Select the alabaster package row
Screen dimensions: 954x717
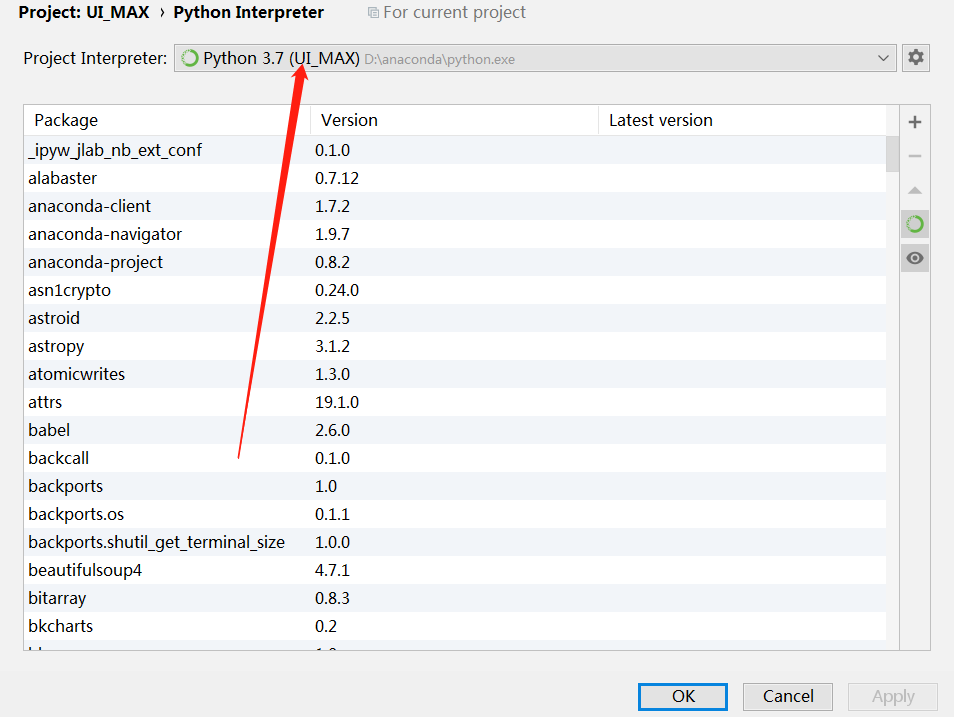[x=455, y=178]
